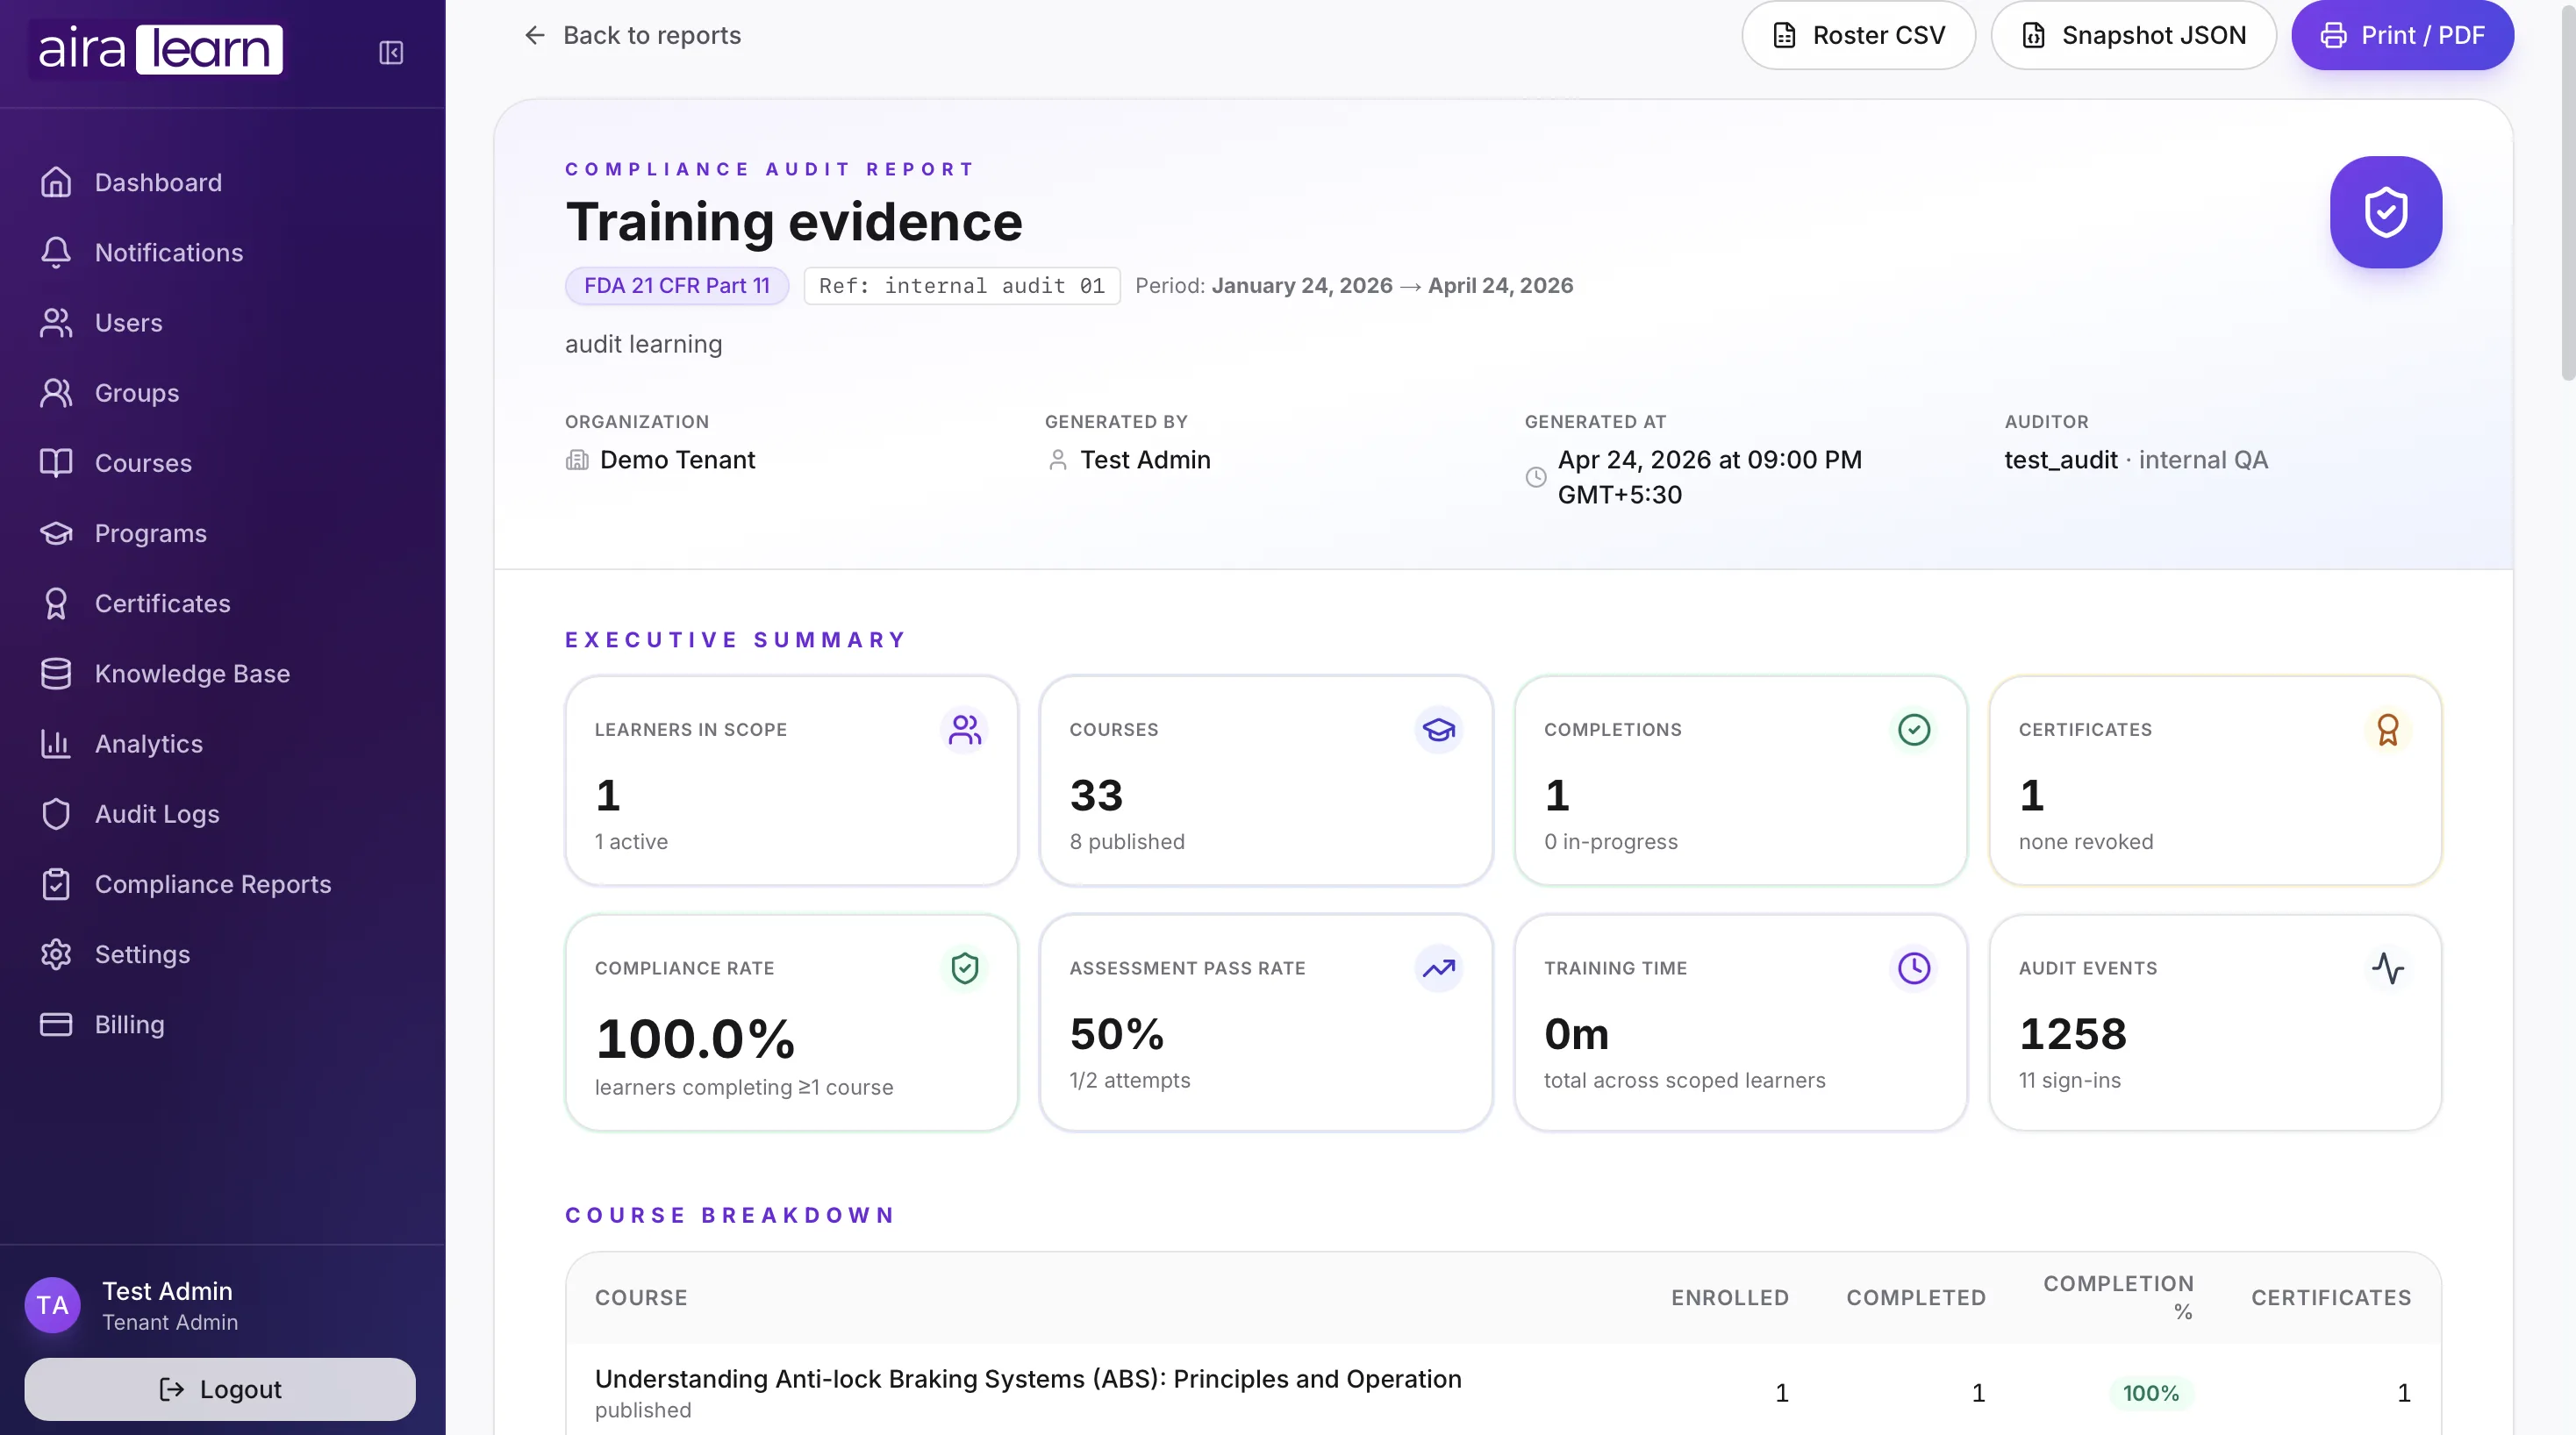This screenshot has width=2576, height=1435.
Task: Click the Certificates table column header
Action: 2331,1298
